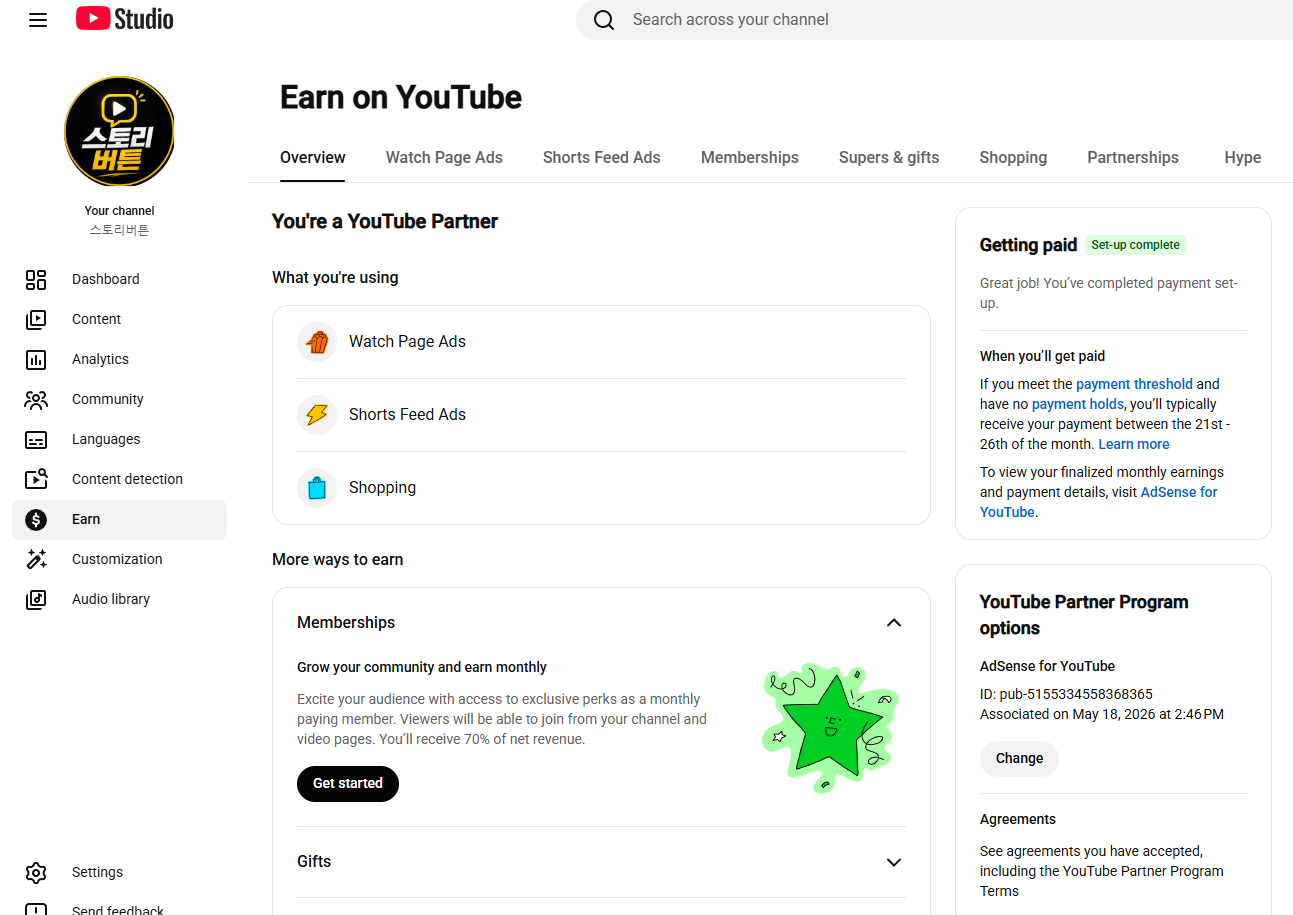
Task: Open the Partnerships tab
Action: coord(1133,157)
